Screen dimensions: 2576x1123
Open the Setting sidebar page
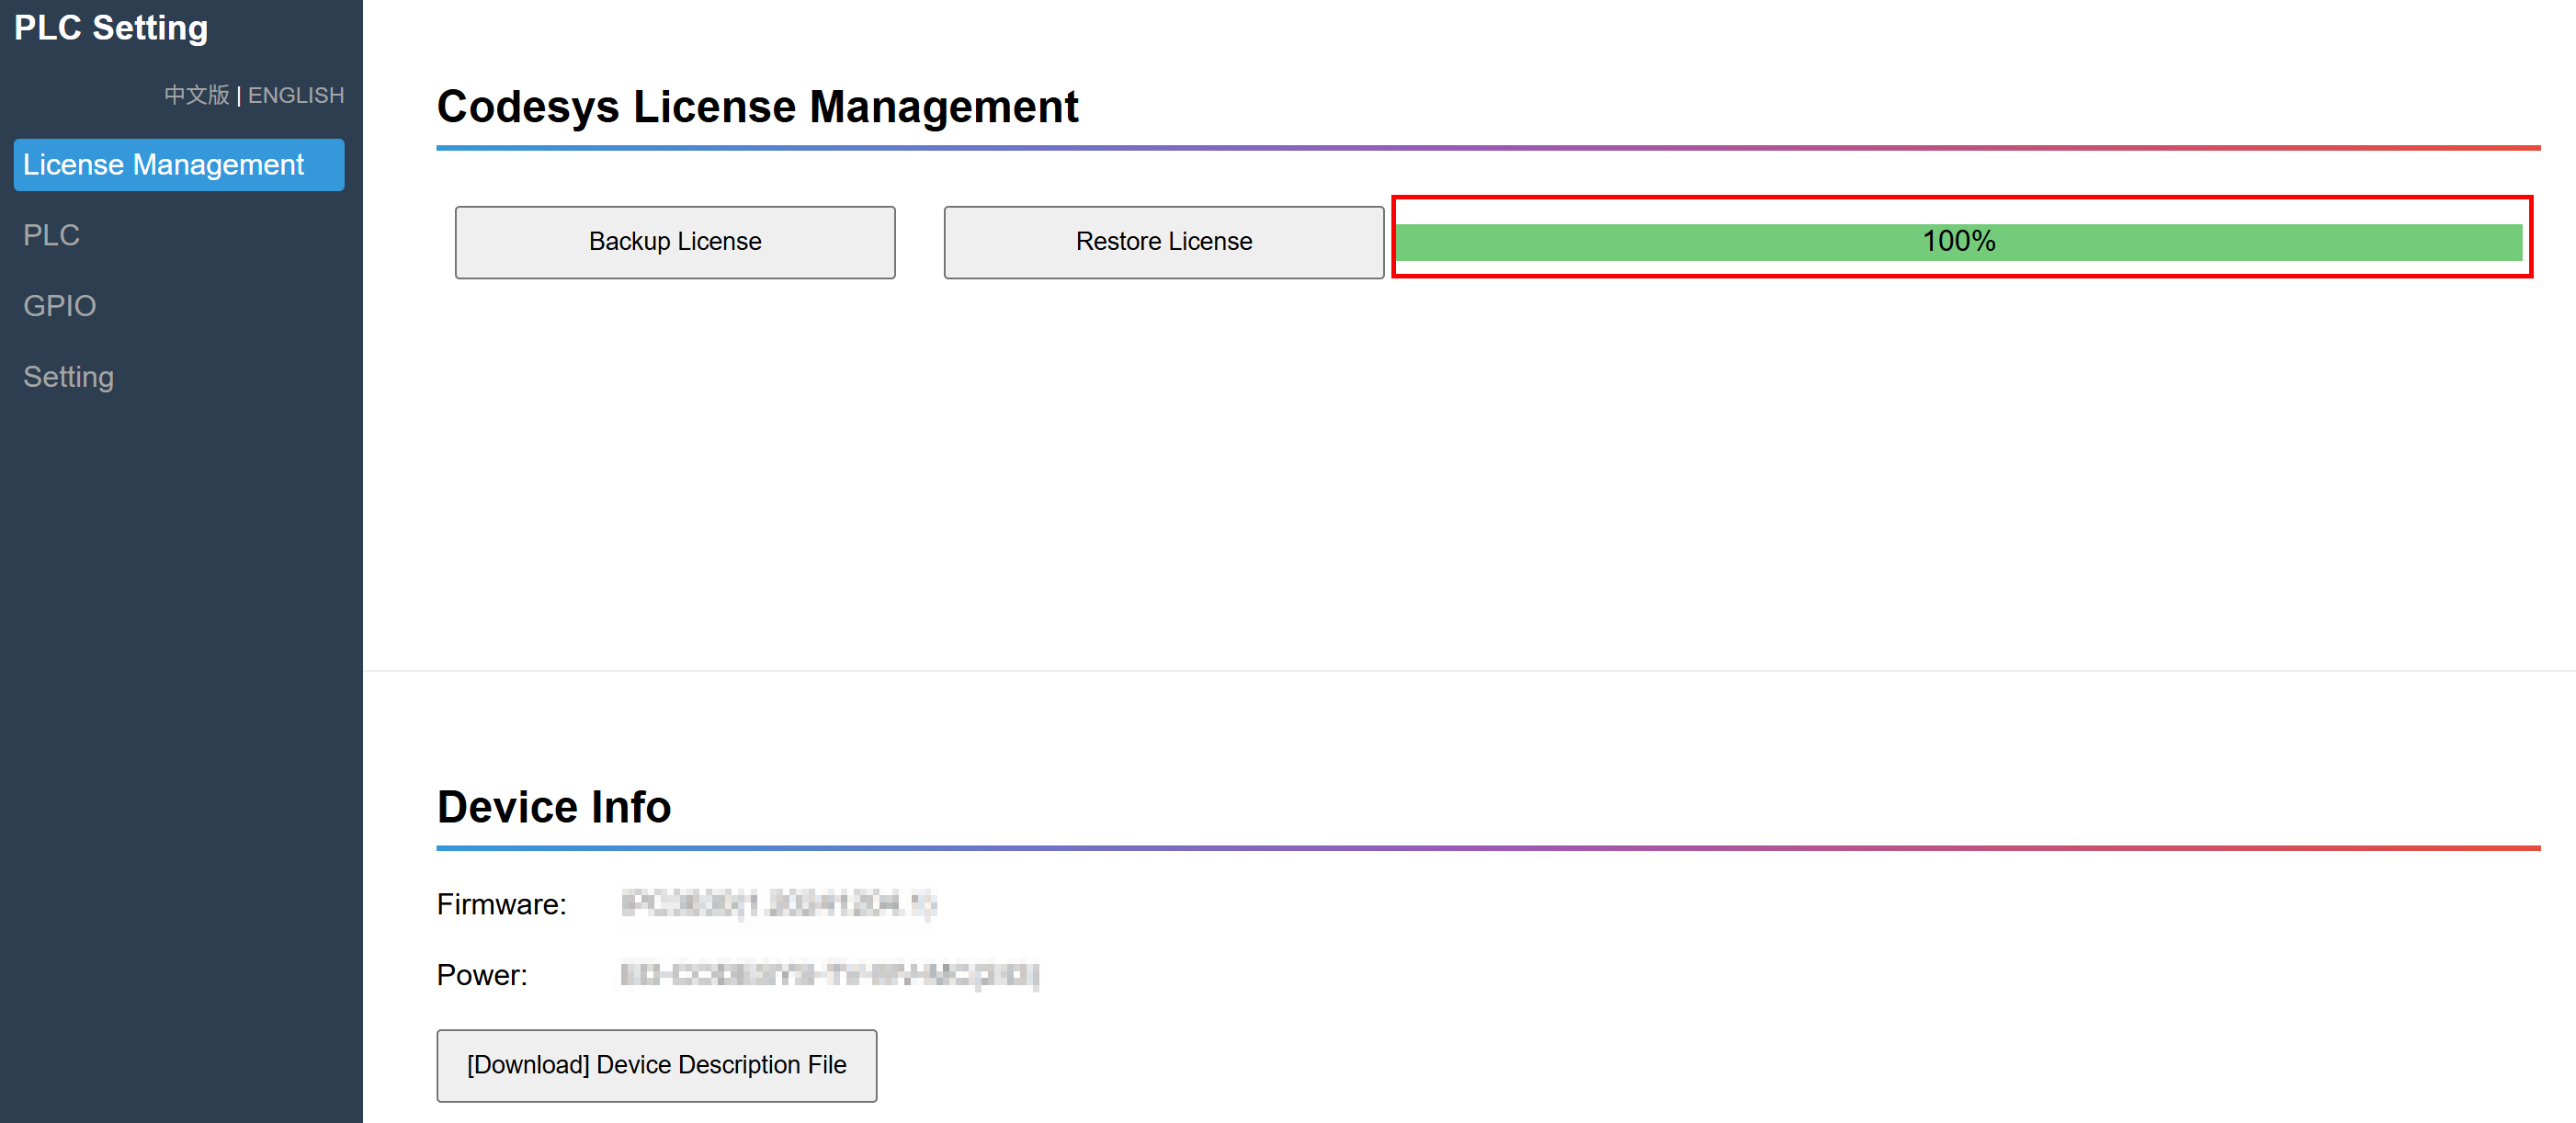[68, 376]
